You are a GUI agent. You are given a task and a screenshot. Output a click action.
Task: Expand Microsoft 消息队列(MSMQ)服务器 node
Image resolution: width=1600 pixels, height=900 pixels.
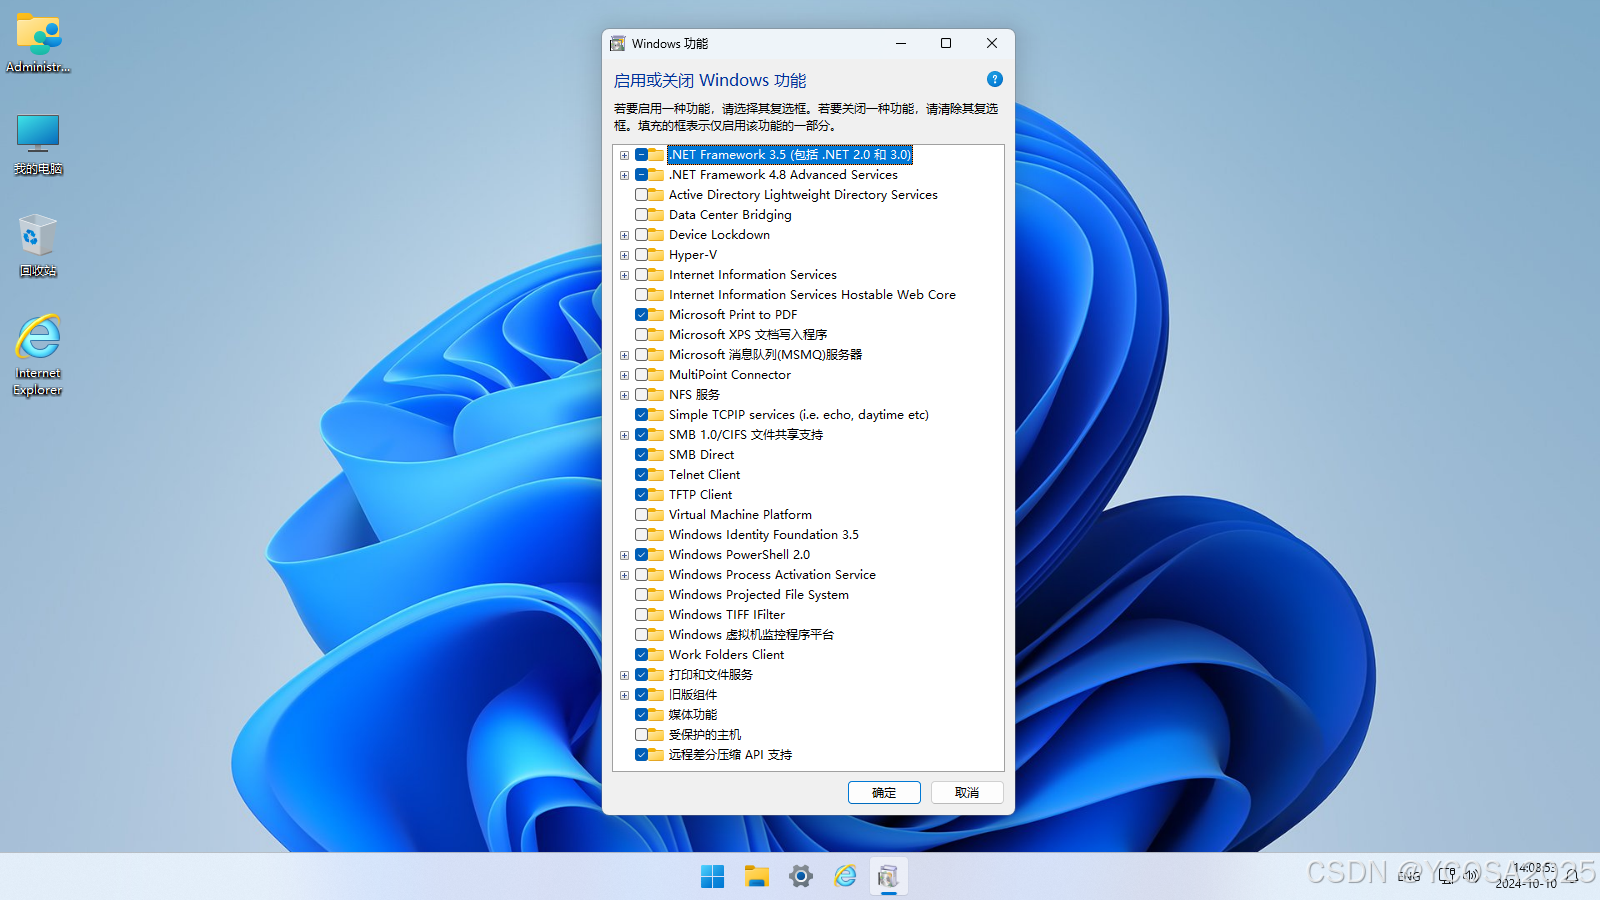(x=624, y=355)
